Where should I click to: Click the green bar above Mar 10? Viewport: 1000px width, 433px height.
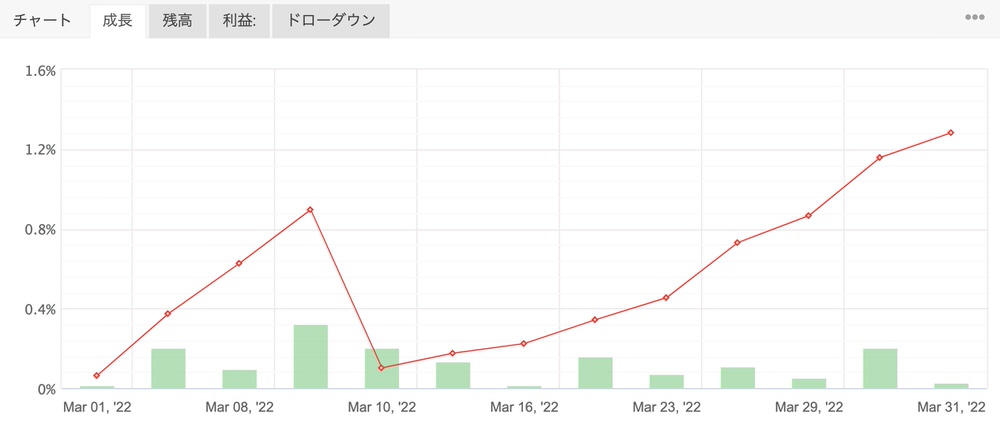[x=382, y=368]
